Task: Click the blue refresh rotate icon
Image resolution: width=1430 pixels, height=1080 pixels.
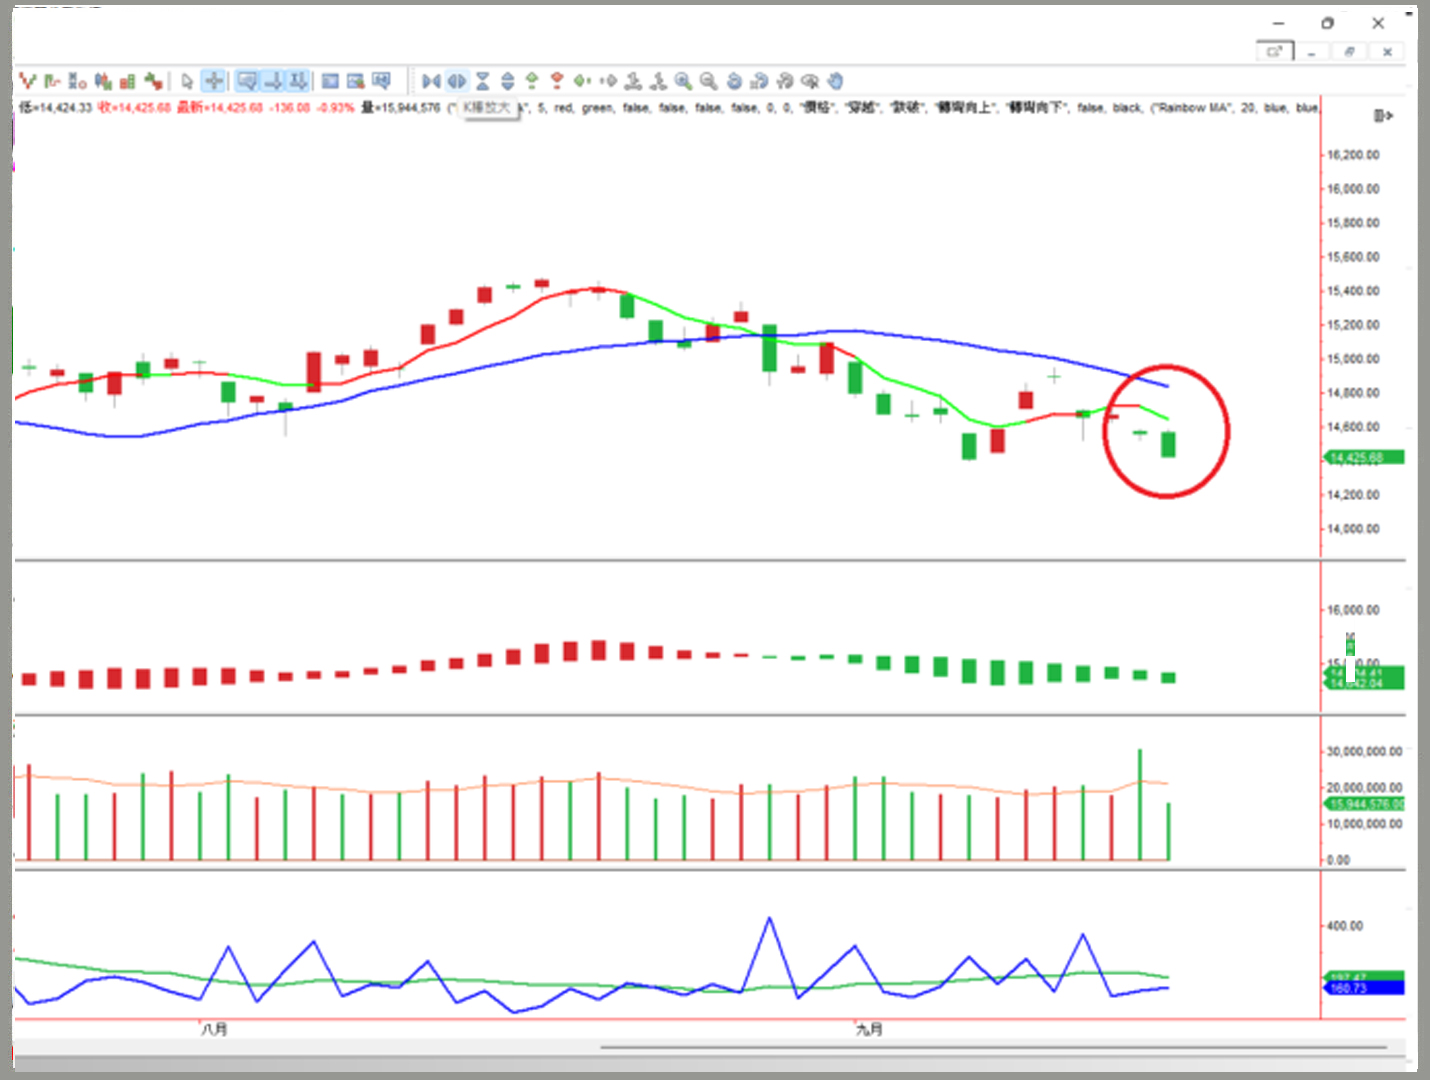Action: [734, 81]
